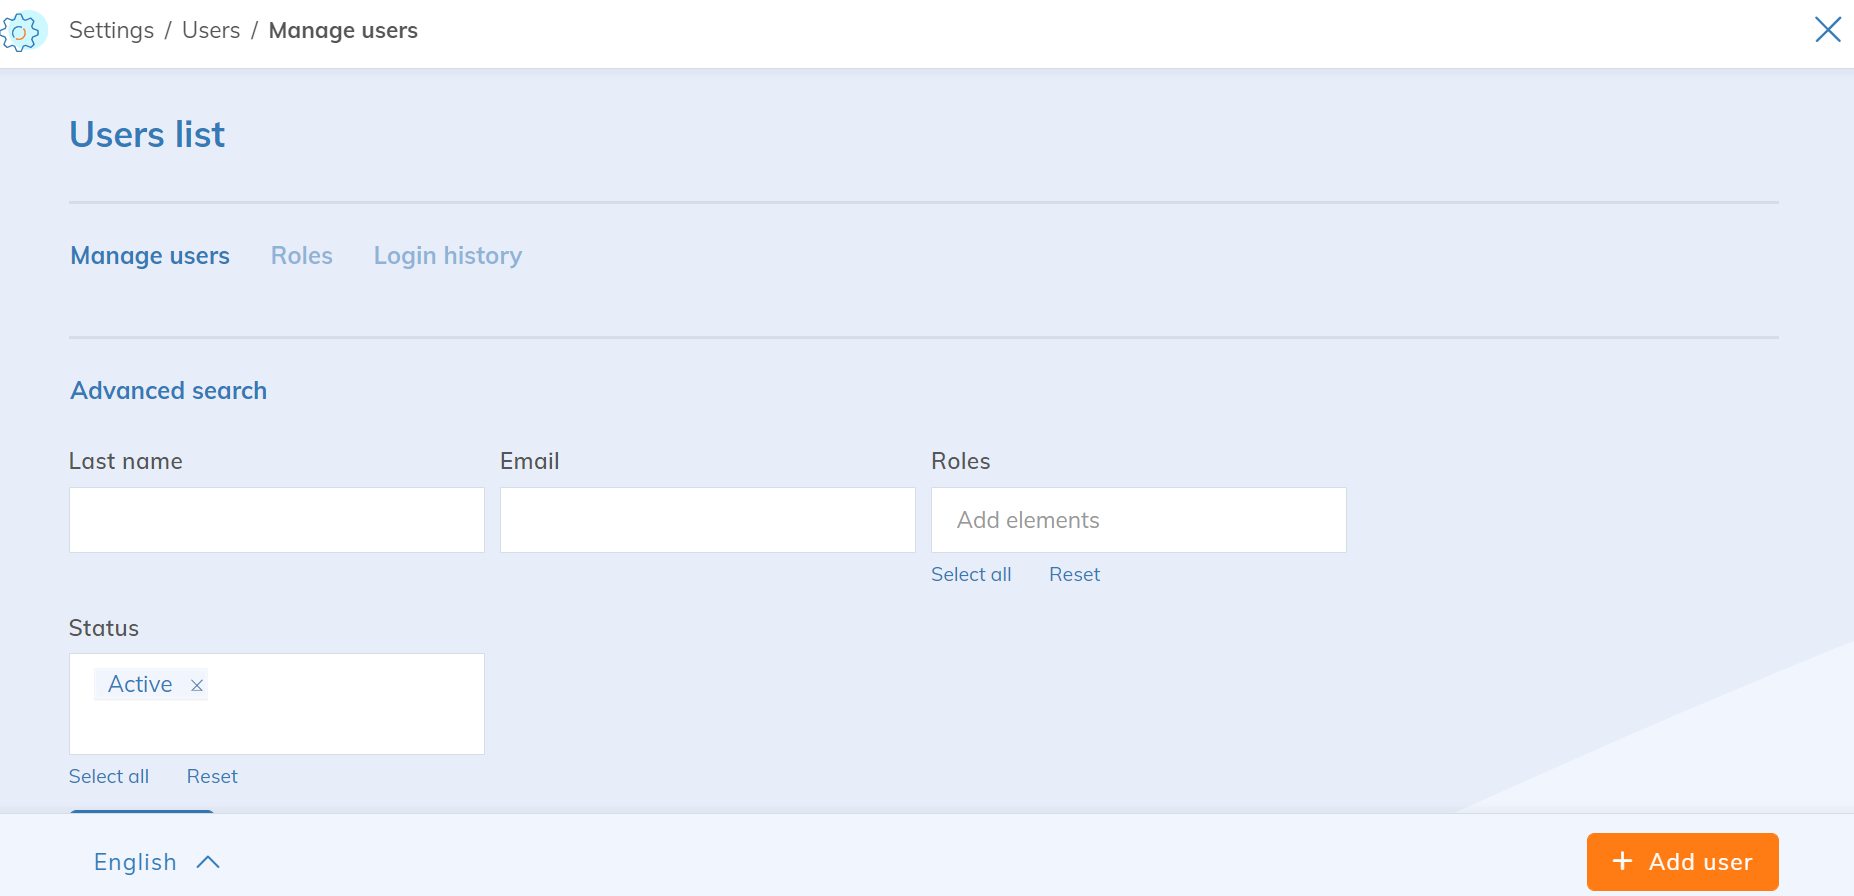This screenshot has height=896, width=1854.
Task: Expand the English language selector
Action: coord(156,862)
